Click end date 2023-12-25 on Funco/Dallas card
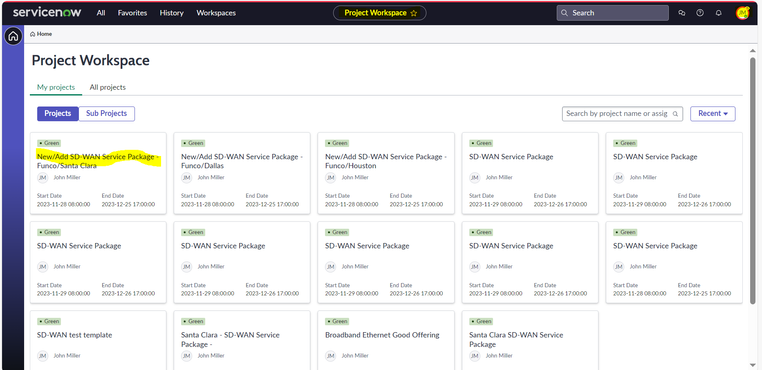Screen dimensions: 762x370 pyautogui.click(x=272, y=205)
